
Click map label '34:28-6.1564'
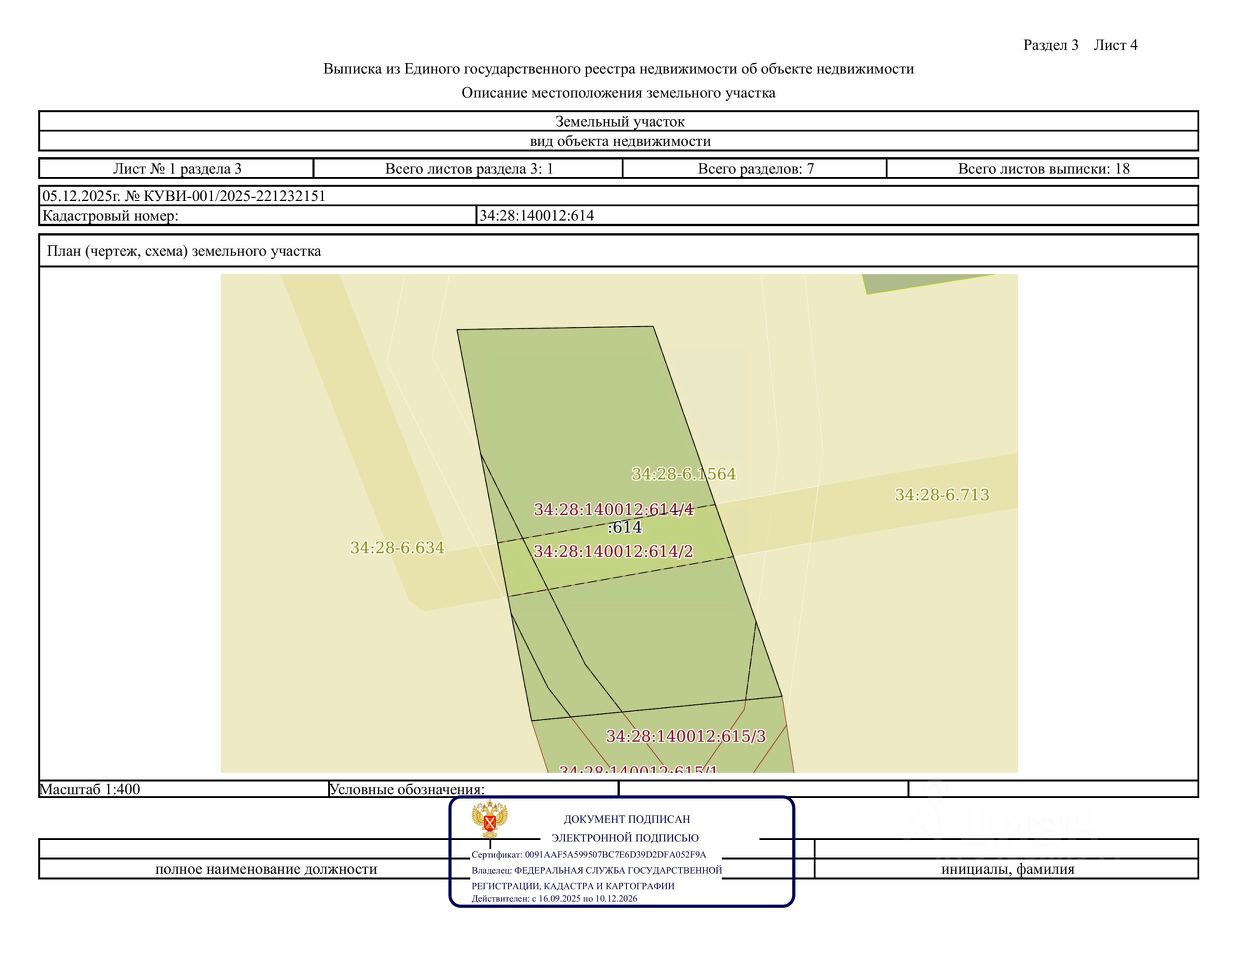pyautogui.click(x=684, y=474)
